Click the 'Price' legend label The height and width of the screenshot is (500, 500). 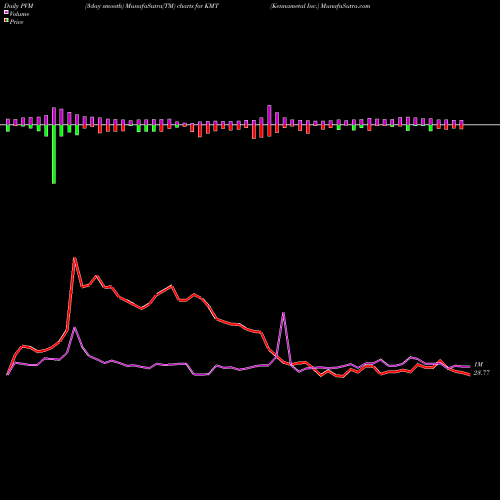coord(16,22)
